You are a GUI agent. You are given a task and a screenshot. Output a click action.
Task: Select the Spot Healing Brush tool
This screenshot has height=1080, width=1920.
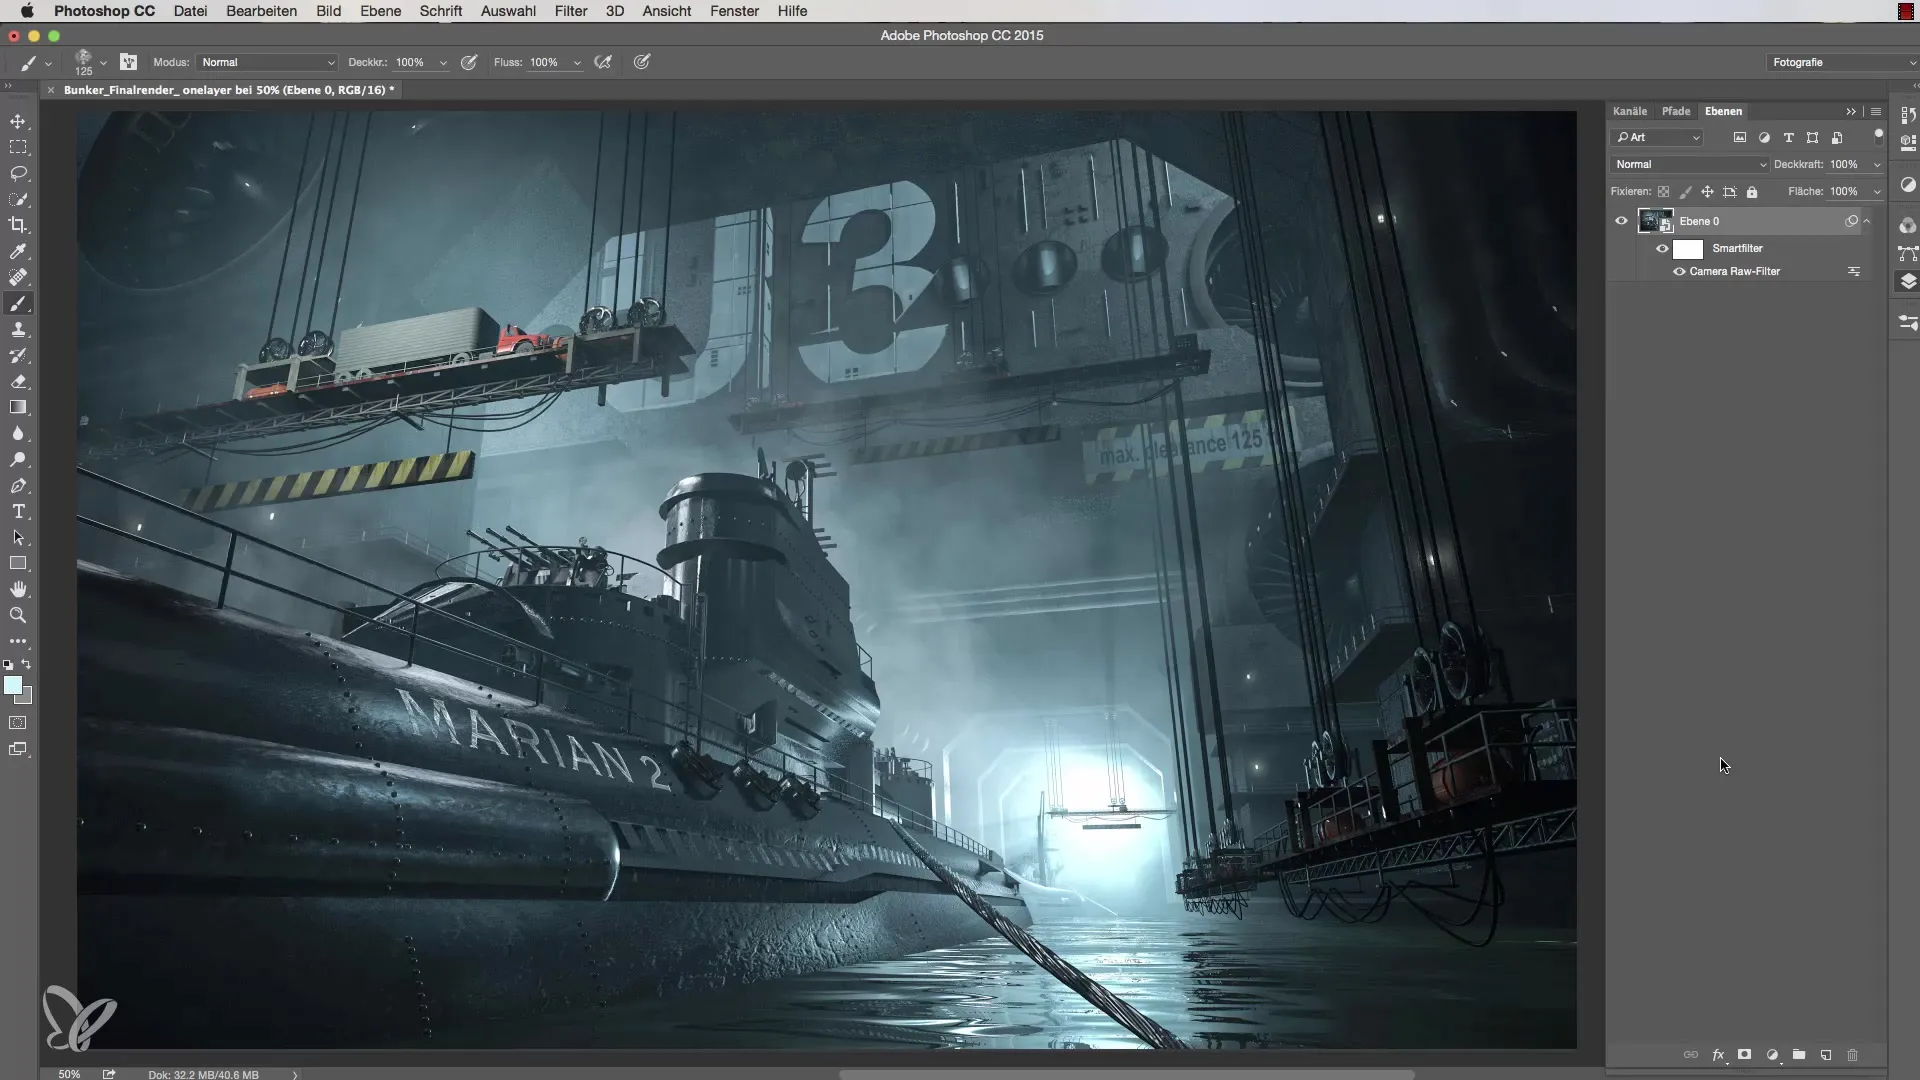coord(18,277)
